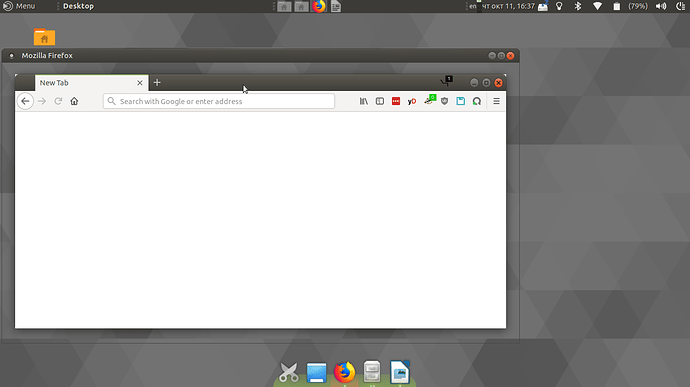The width and height of the screenshot is (690, 387).
Task: Open the volume control in system tray
Action: click(661, 6)
